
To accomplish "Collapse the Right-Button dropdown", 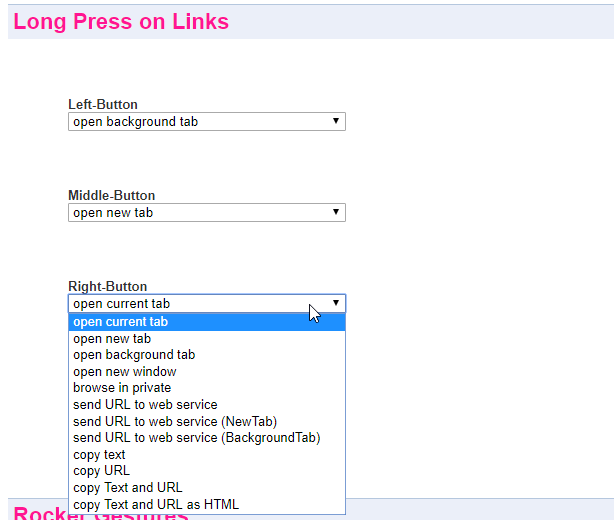I will point(207,303).
